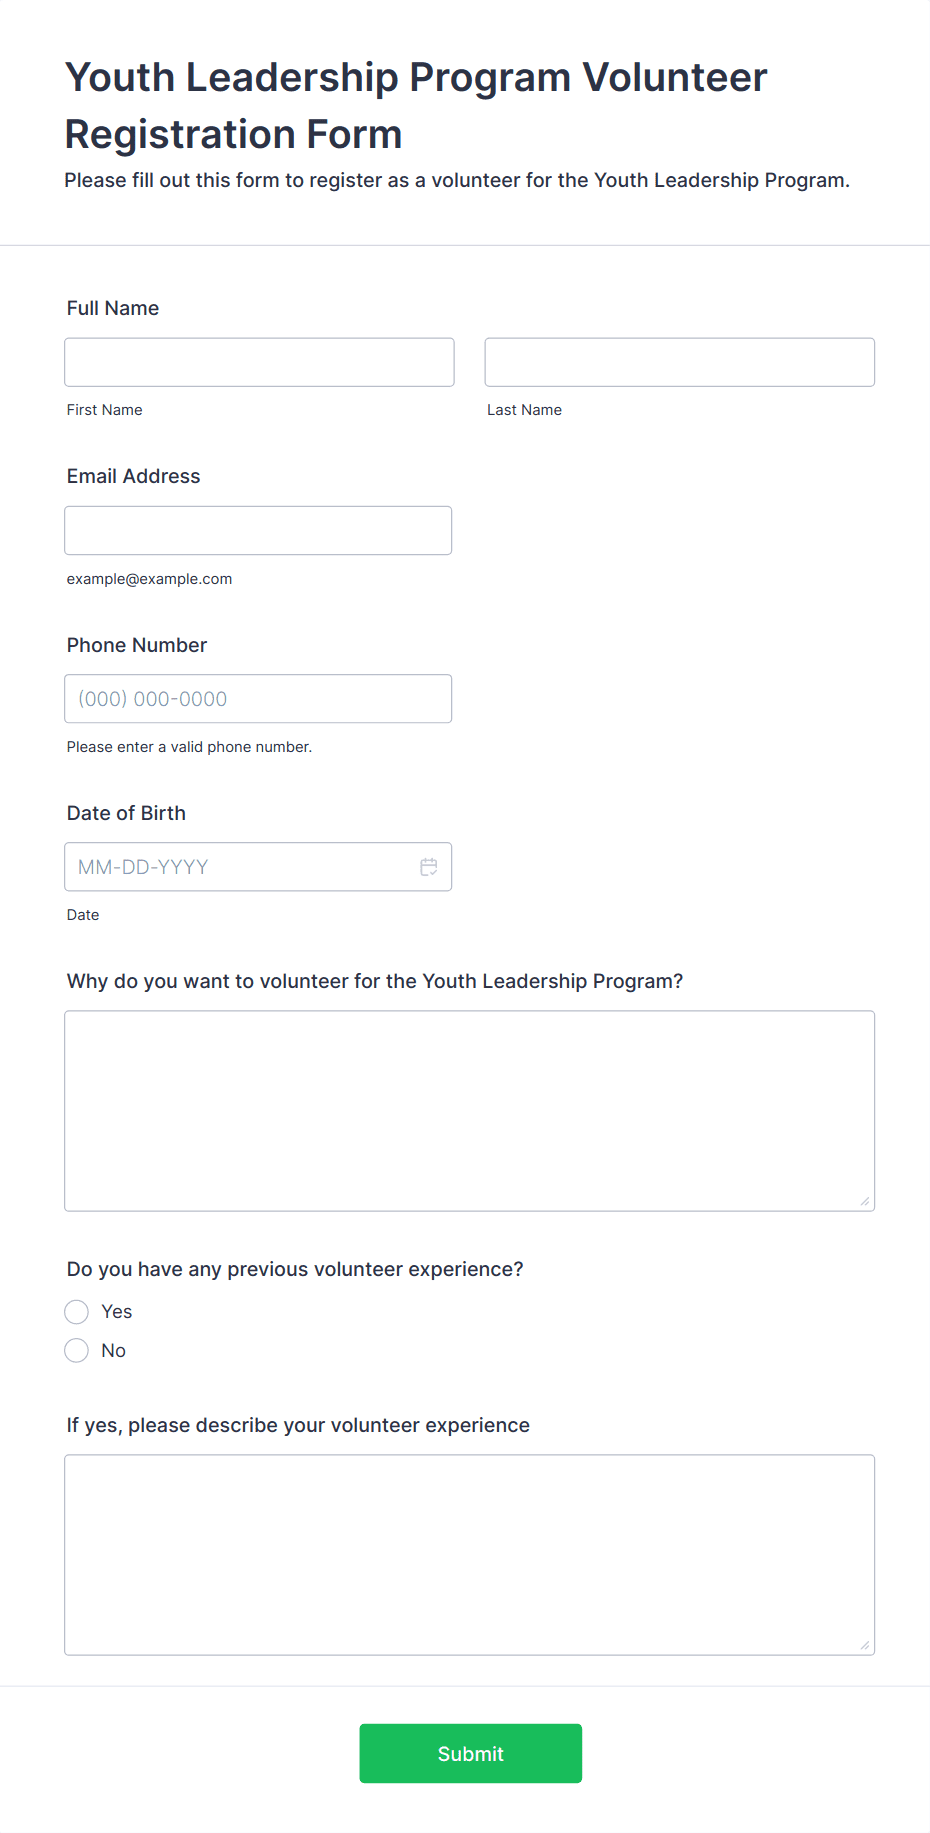Click the volunteer experience description text area
Image resolution: width=930 pixels, height=1833 pixels.
[x=470, y=1555]
